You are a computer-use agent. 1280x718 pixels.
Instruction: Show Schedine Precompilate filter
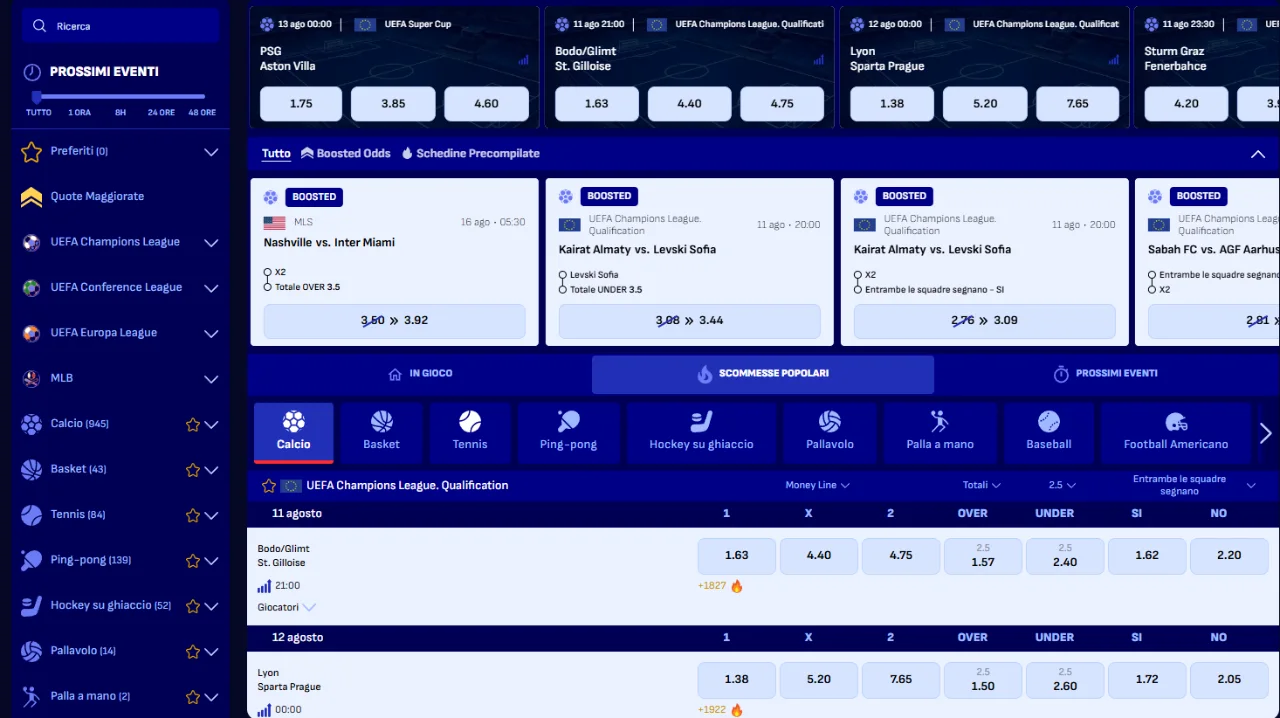point(471,154)
